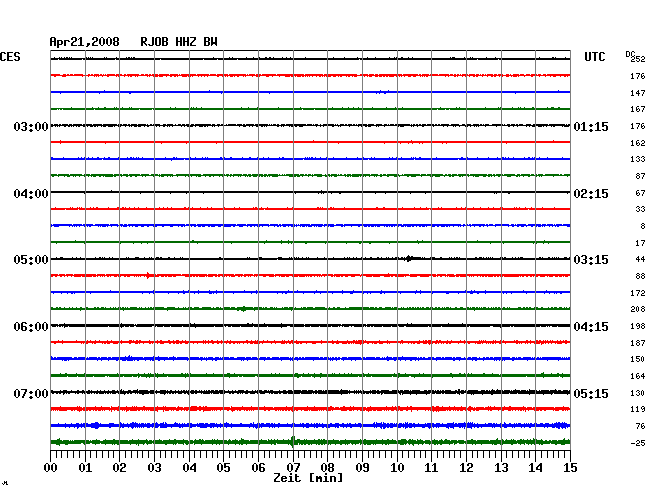This screenshot has height=494, width=650.
Task: Click the CES column header
Action: point(10,57)
